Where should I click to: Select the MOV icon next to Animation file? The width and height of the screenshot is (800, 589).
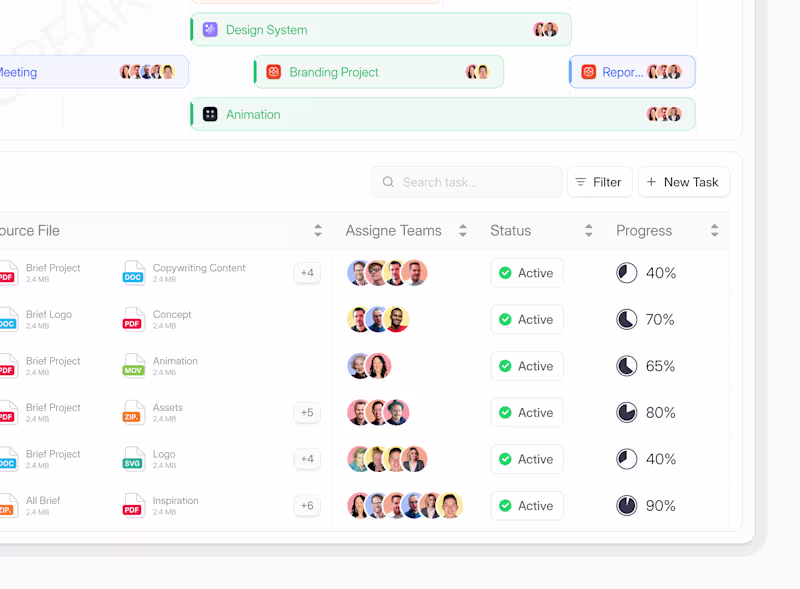pyautogui.click(x=133, y=366)
